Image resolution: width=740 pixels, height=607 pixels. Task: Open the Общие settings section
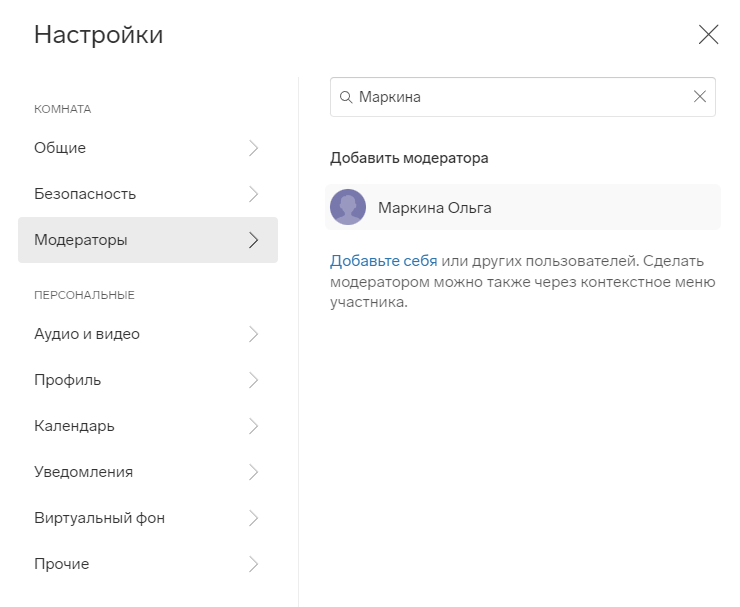pyautogui.click(x=148, y=148)
